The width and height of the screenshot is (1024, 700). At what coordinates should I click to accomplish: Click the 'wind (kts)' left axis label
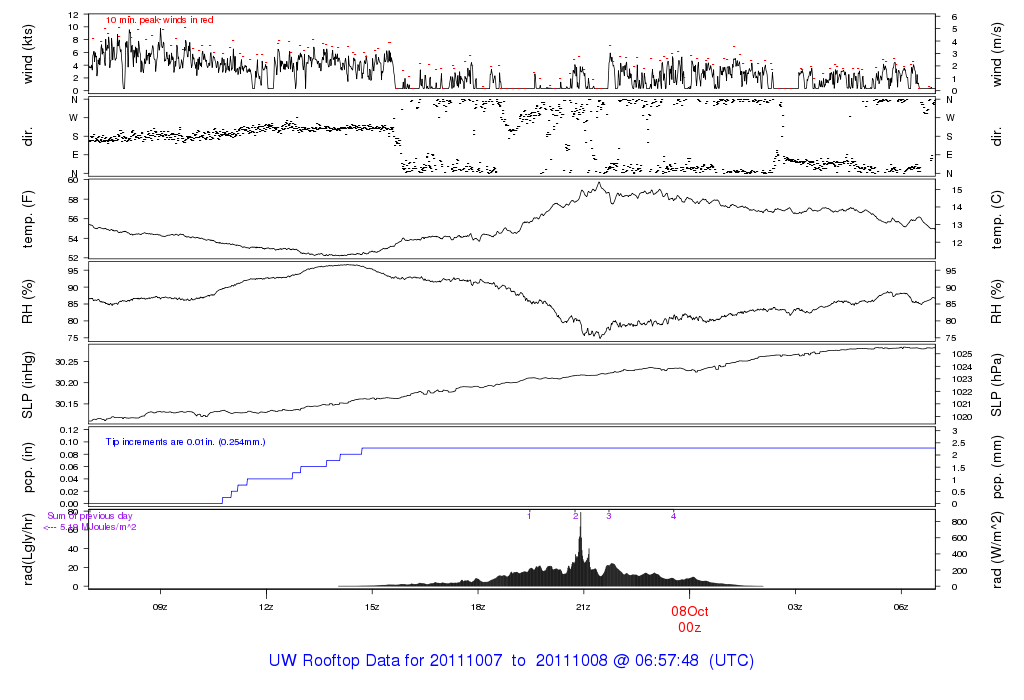click(x=27, y=54)
